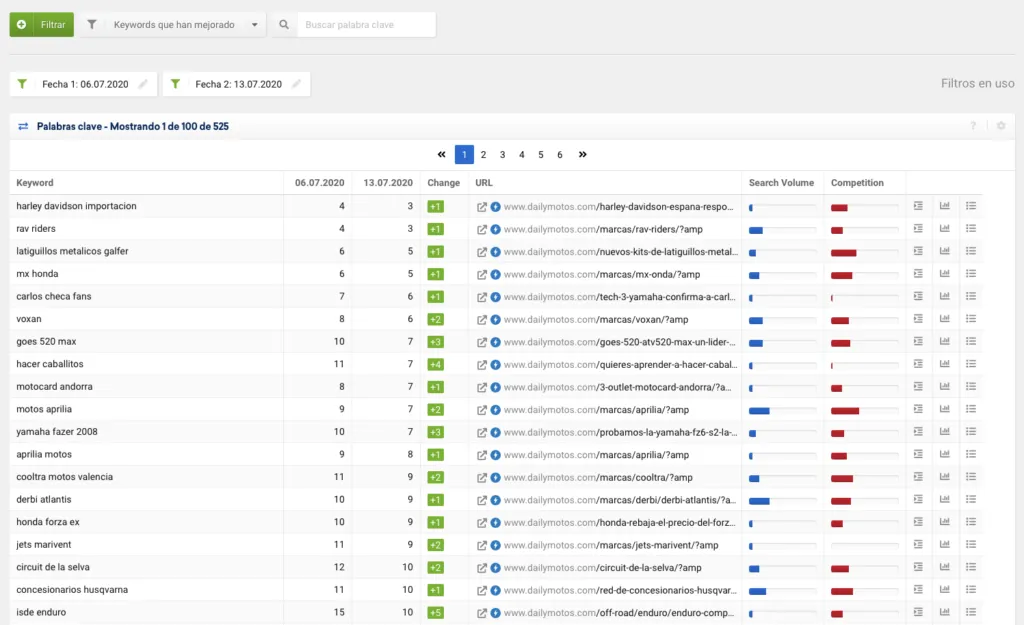
Task: Select page 3 in pagination
Action: [x=502, y=155]
